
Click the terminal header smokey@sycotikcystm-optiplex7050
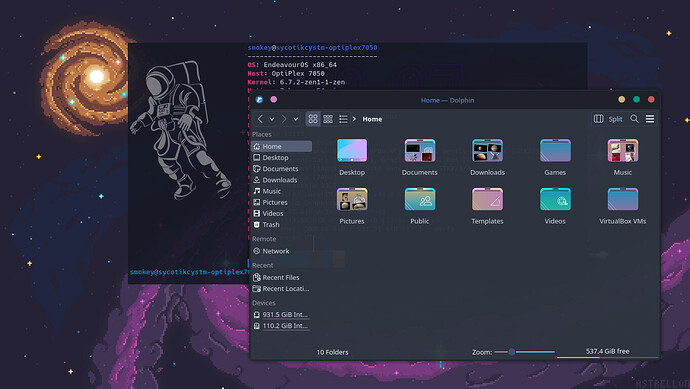click(x=312, y=48)
